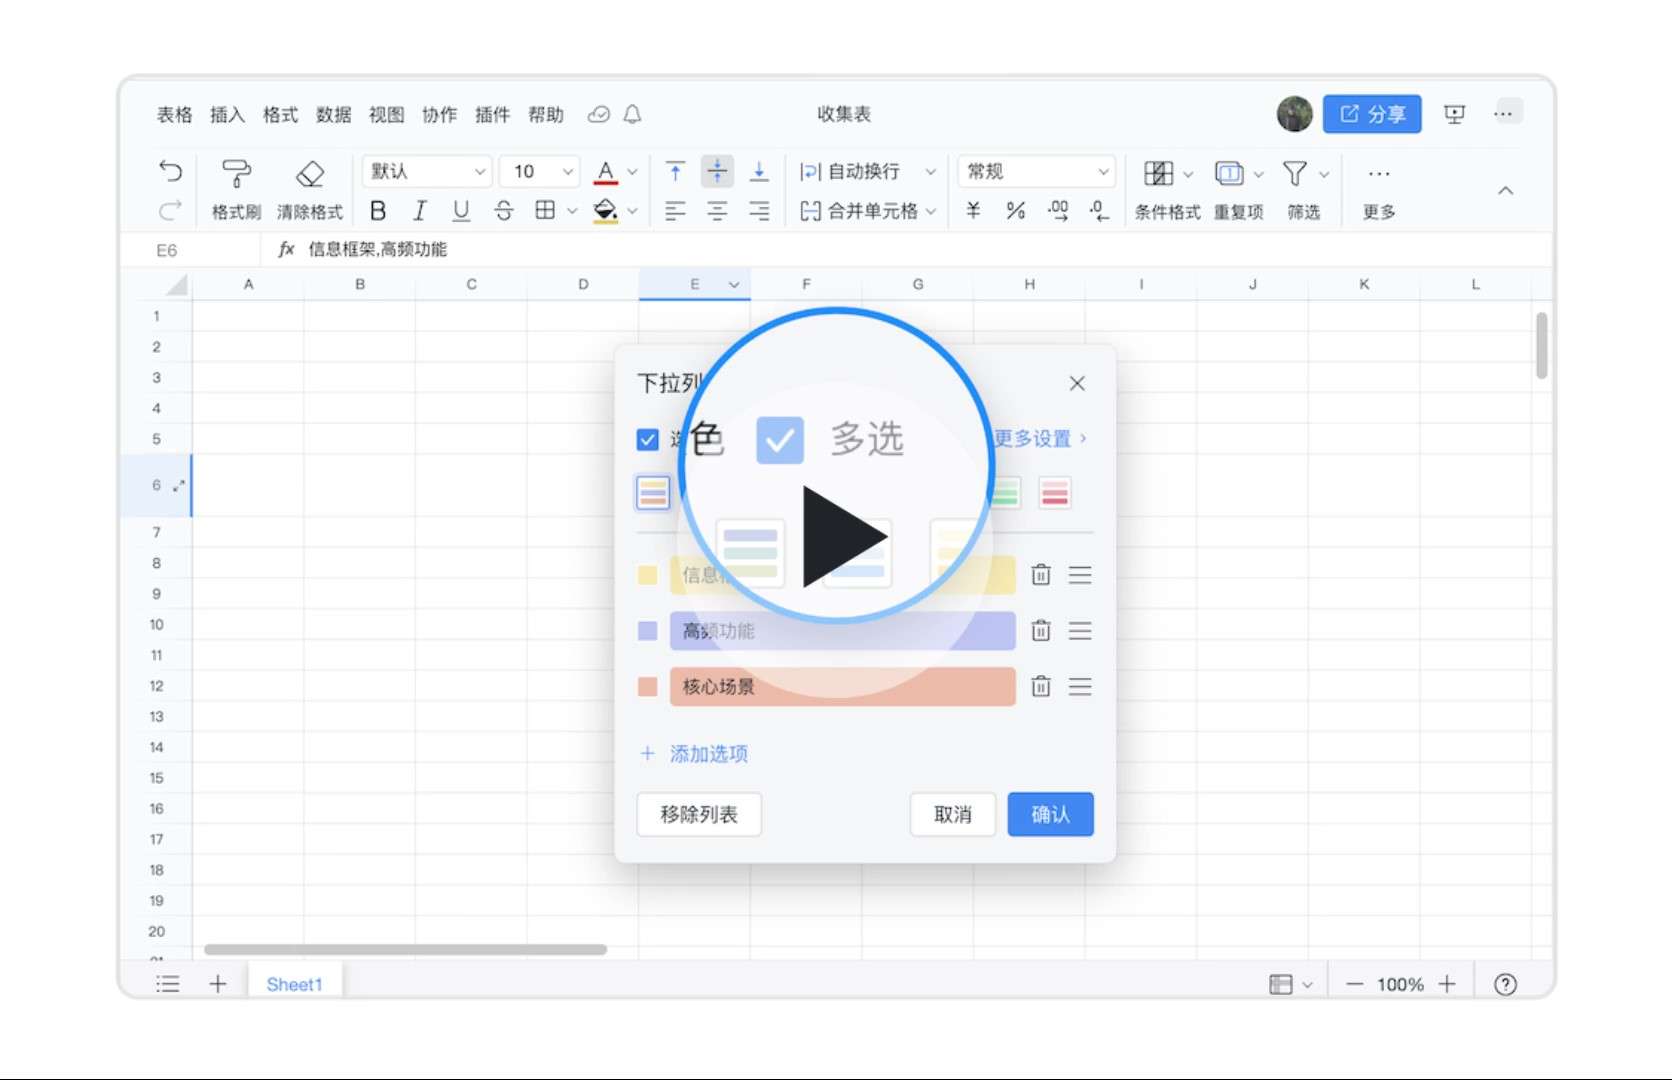Select the red color scheme swatch
Image resolution: width=1672 pixels, height=1080 pixels.
[x=1055, y=493]
